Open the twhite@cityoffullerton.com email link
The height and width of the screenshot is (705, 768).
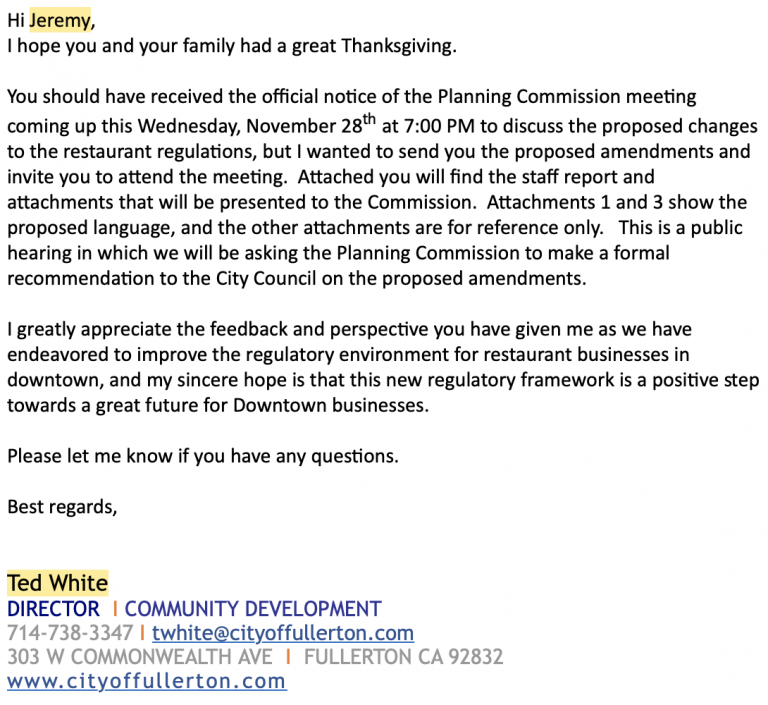point(283,633)
